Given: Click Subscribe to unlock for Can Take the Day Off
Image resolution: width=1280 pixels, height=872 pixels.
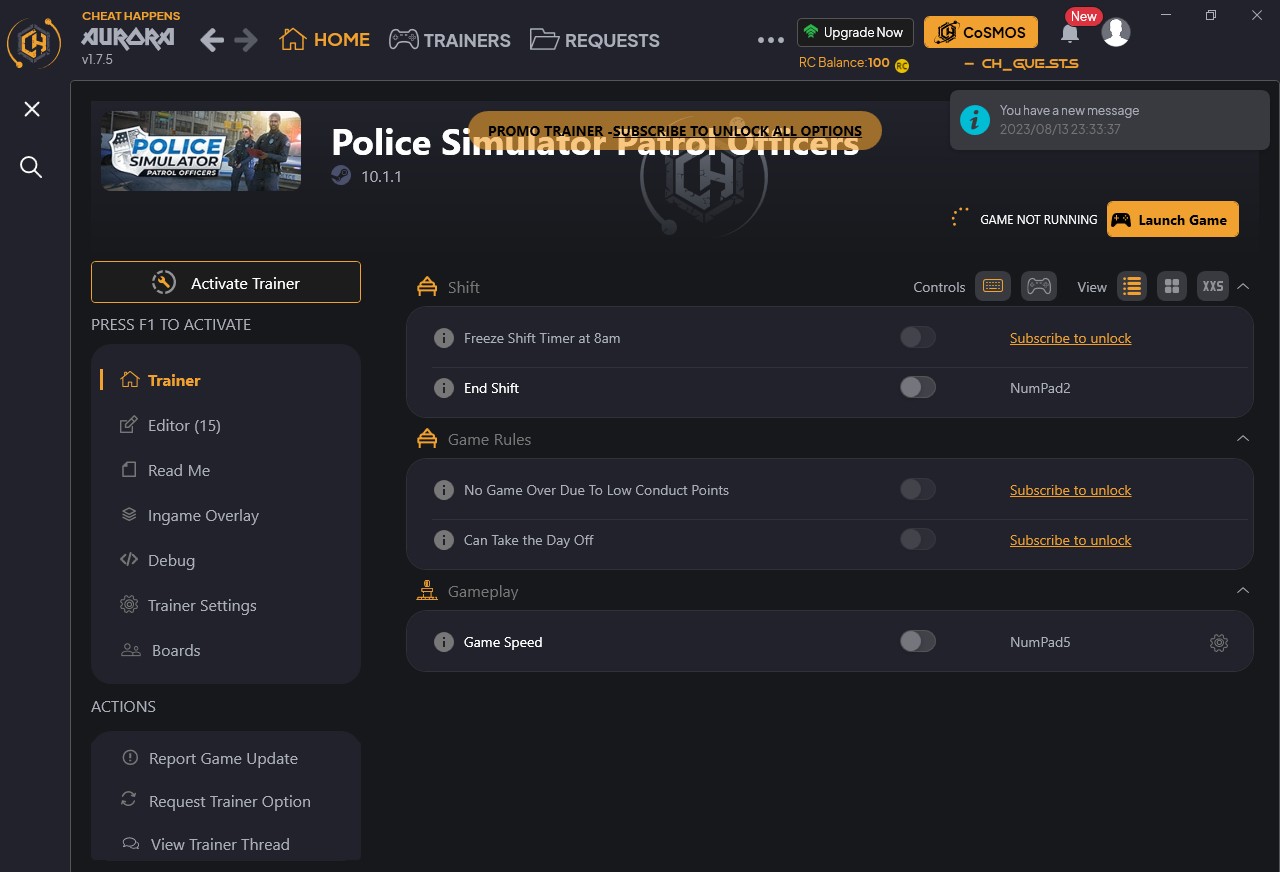Looking at the screenshot, I should tap(1070, 540).
